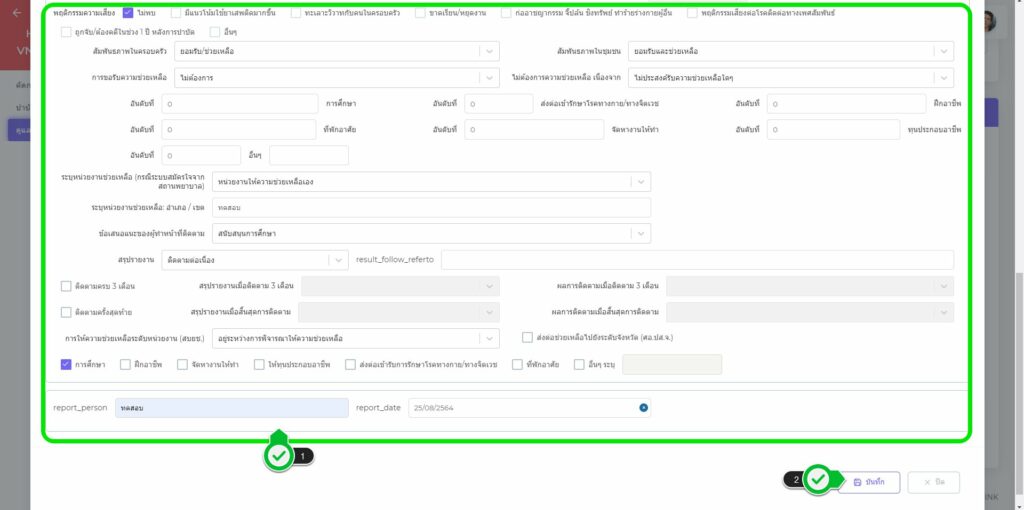
Task: Enable the ติดตามครบ 3 เดือน checkbox
Action: pyautogui.click(x=66, y=286)
